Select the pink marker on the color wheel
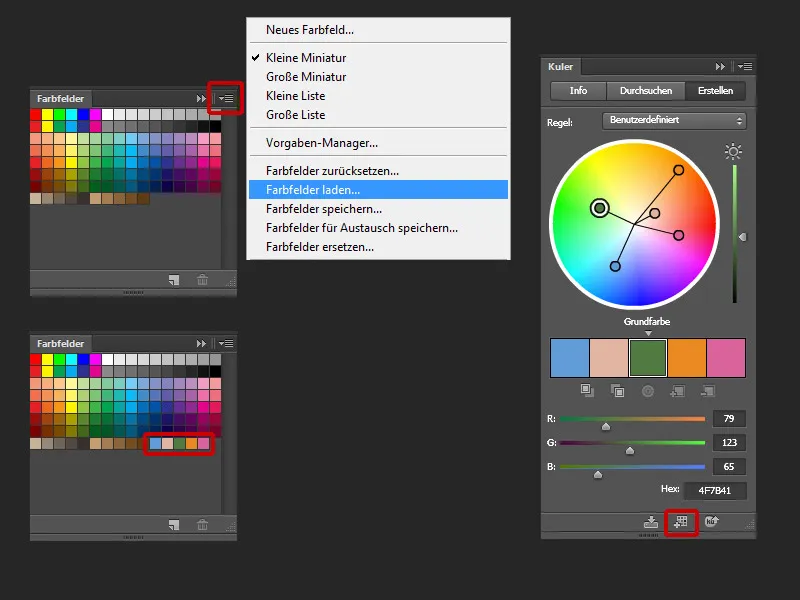The width and height of the screenshot is (800, 600). coord(679,235)
